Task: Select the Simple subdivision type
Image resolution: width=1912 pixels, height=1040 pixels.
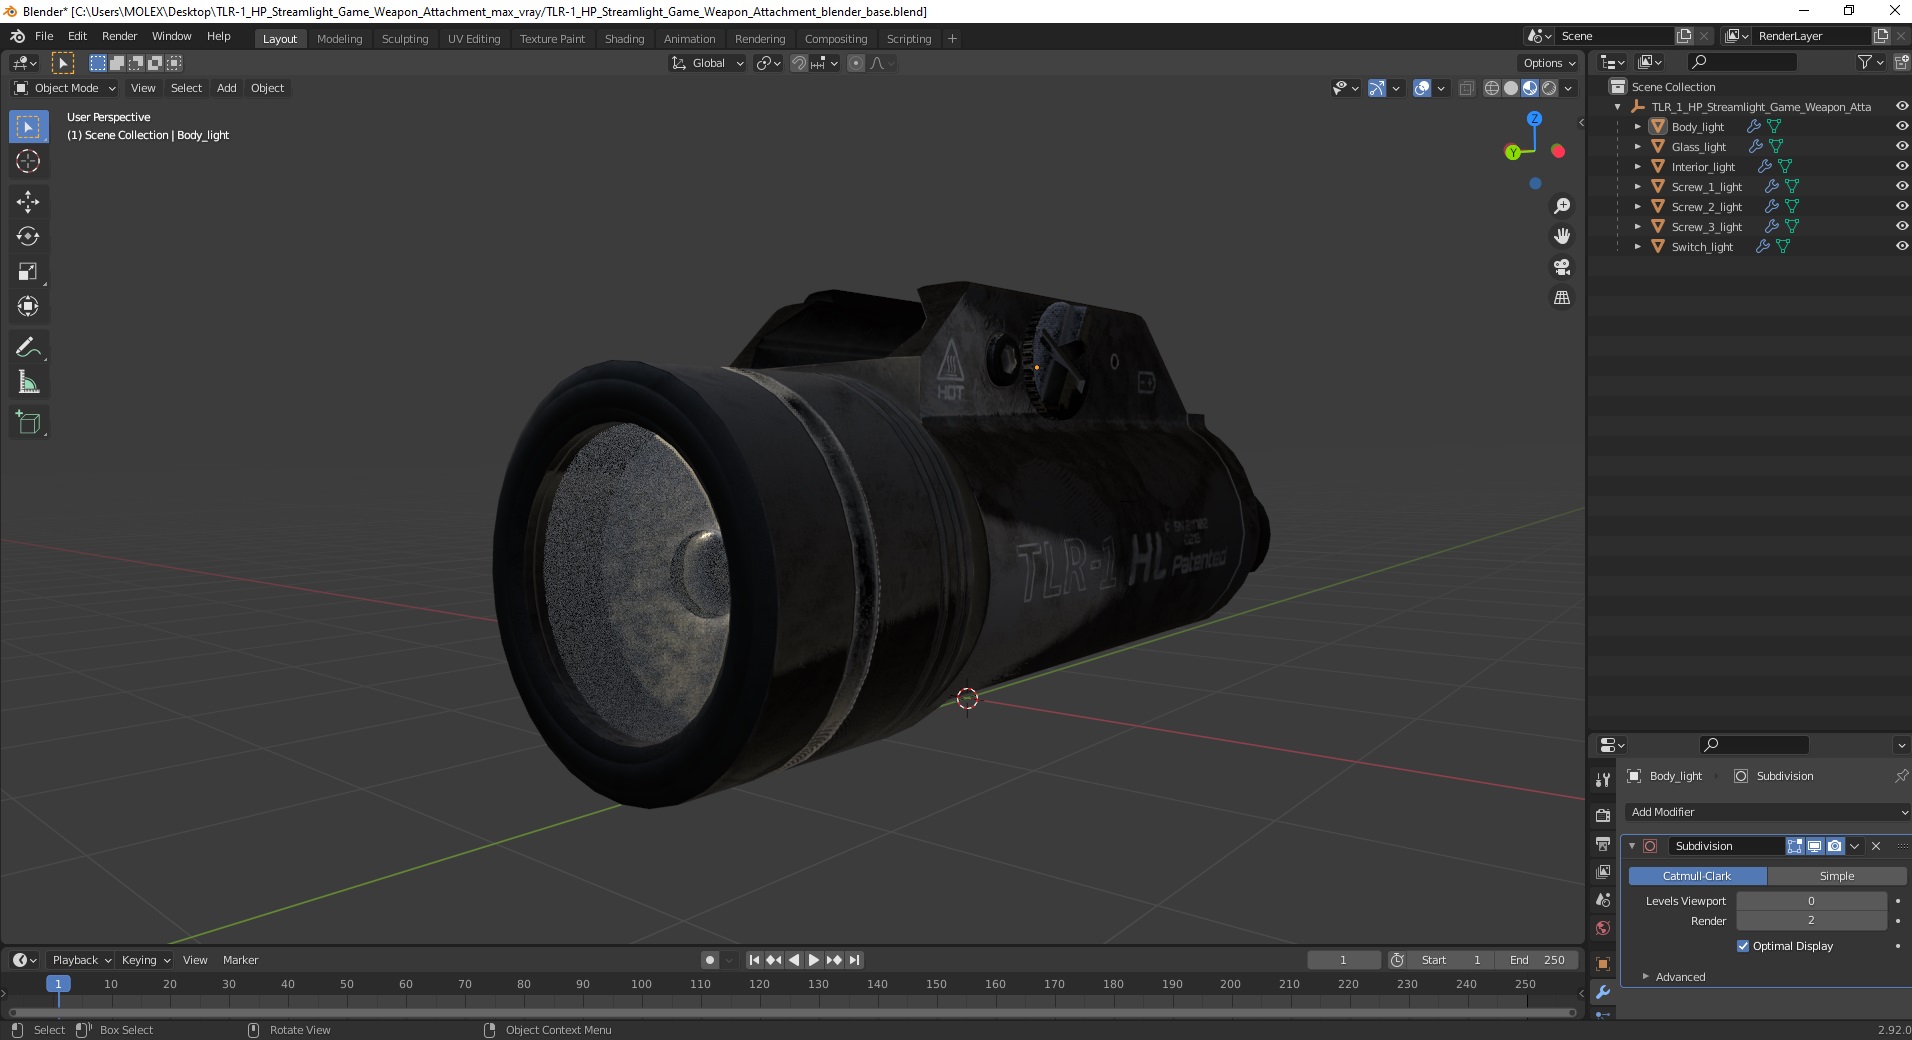Action: 1836,876
